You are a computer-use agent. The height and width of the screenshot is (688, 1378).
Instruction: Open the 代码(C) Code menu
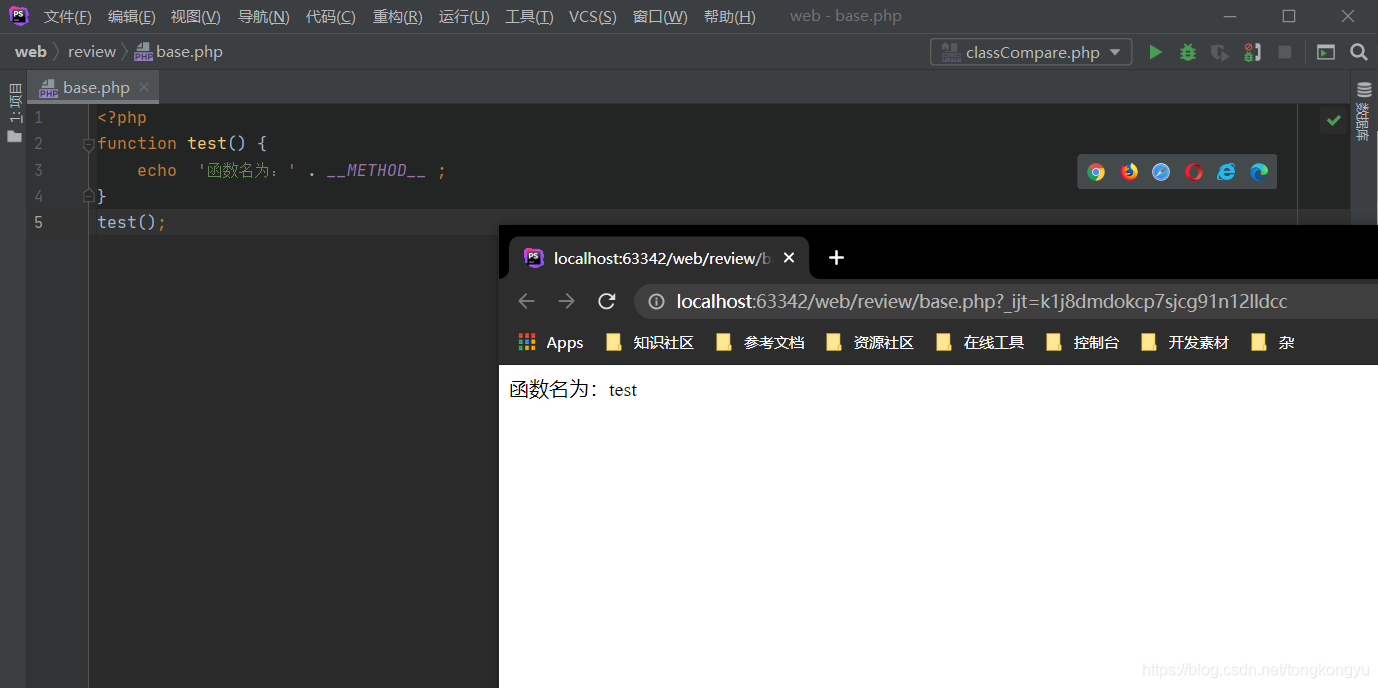click(331, 16)
